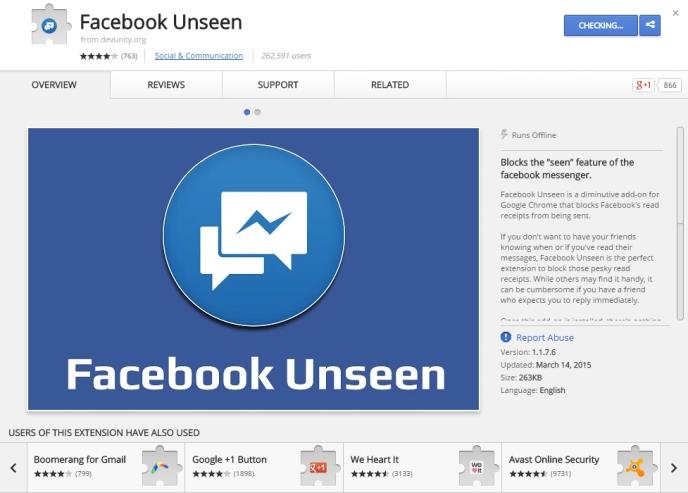
Task: Open the Google +1 Button extension icon
Action: [x=319, y=466]
